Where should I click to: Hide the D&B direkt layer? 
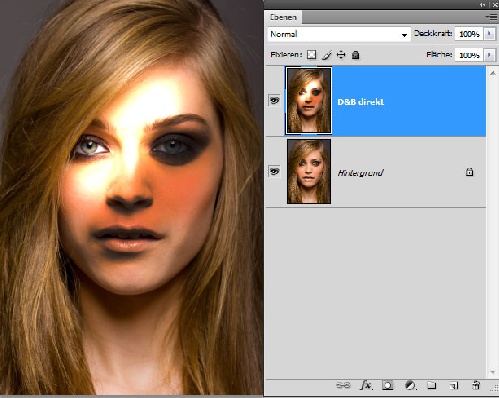click(274, 100)
